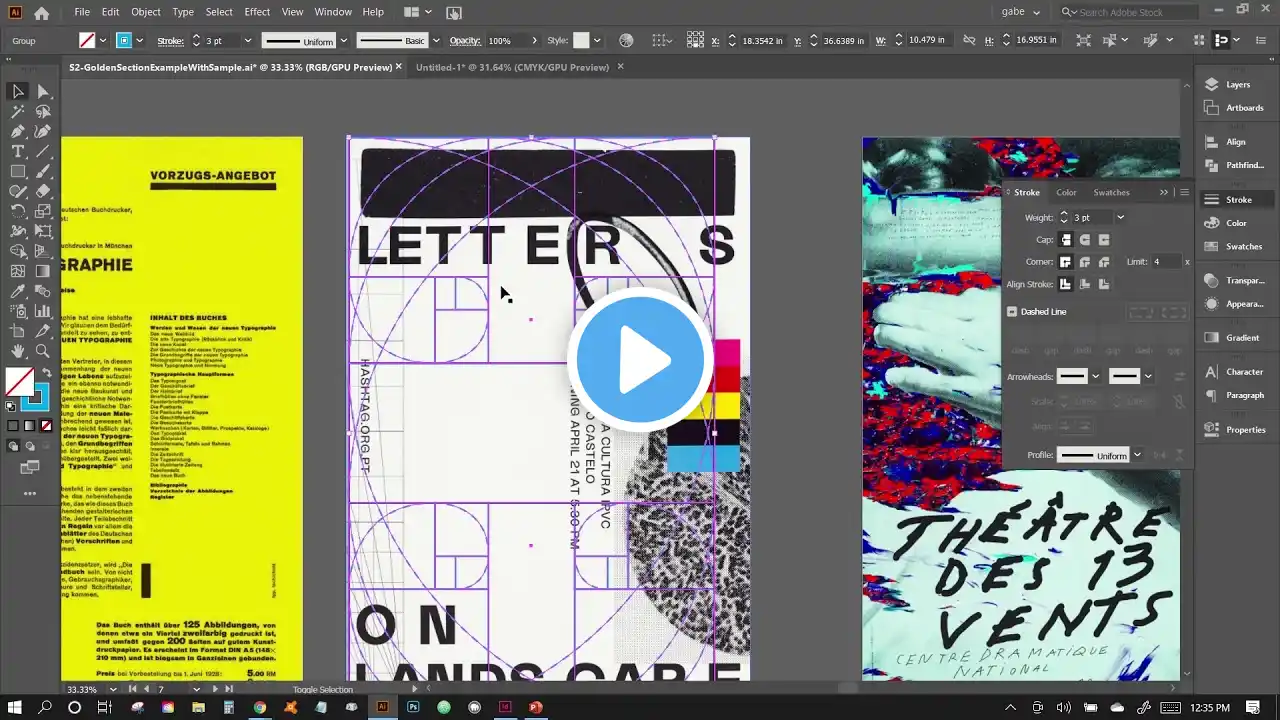Select the Eraser tool
This screenshot has width=1280, height=720.
(x=43, y=191)
